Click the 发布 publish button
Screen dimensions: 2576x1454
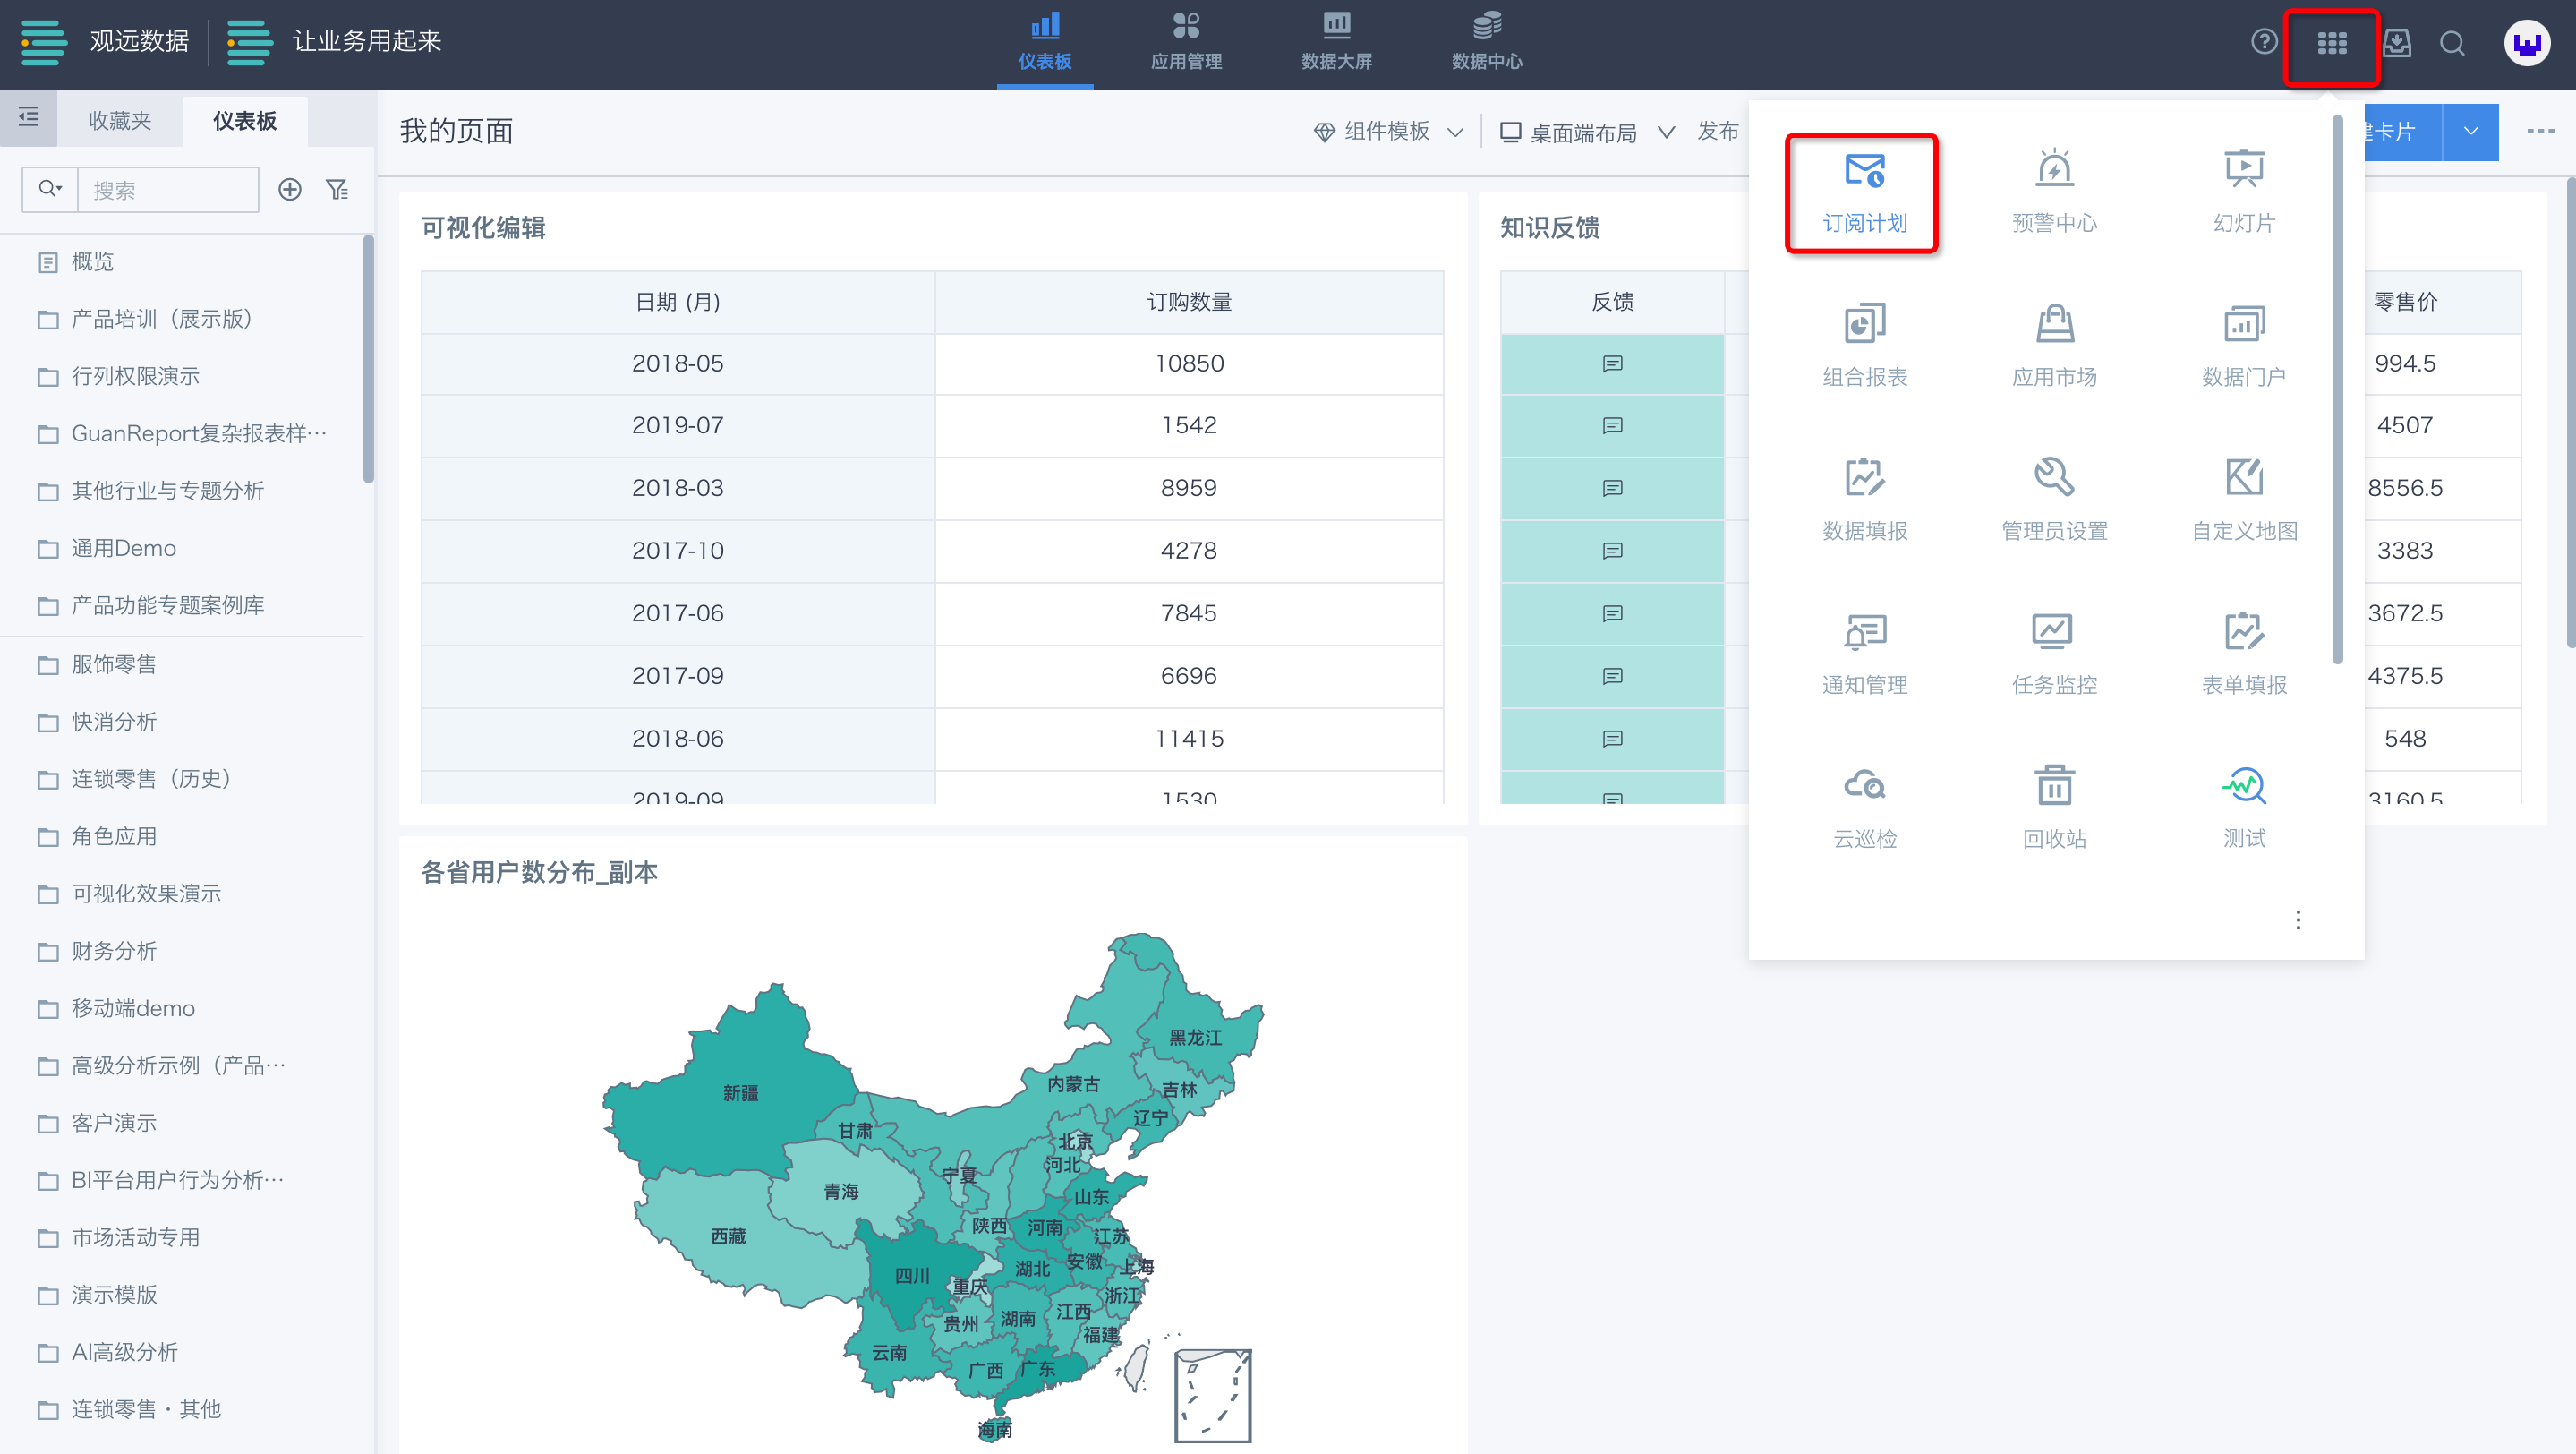coord(1717,131)
